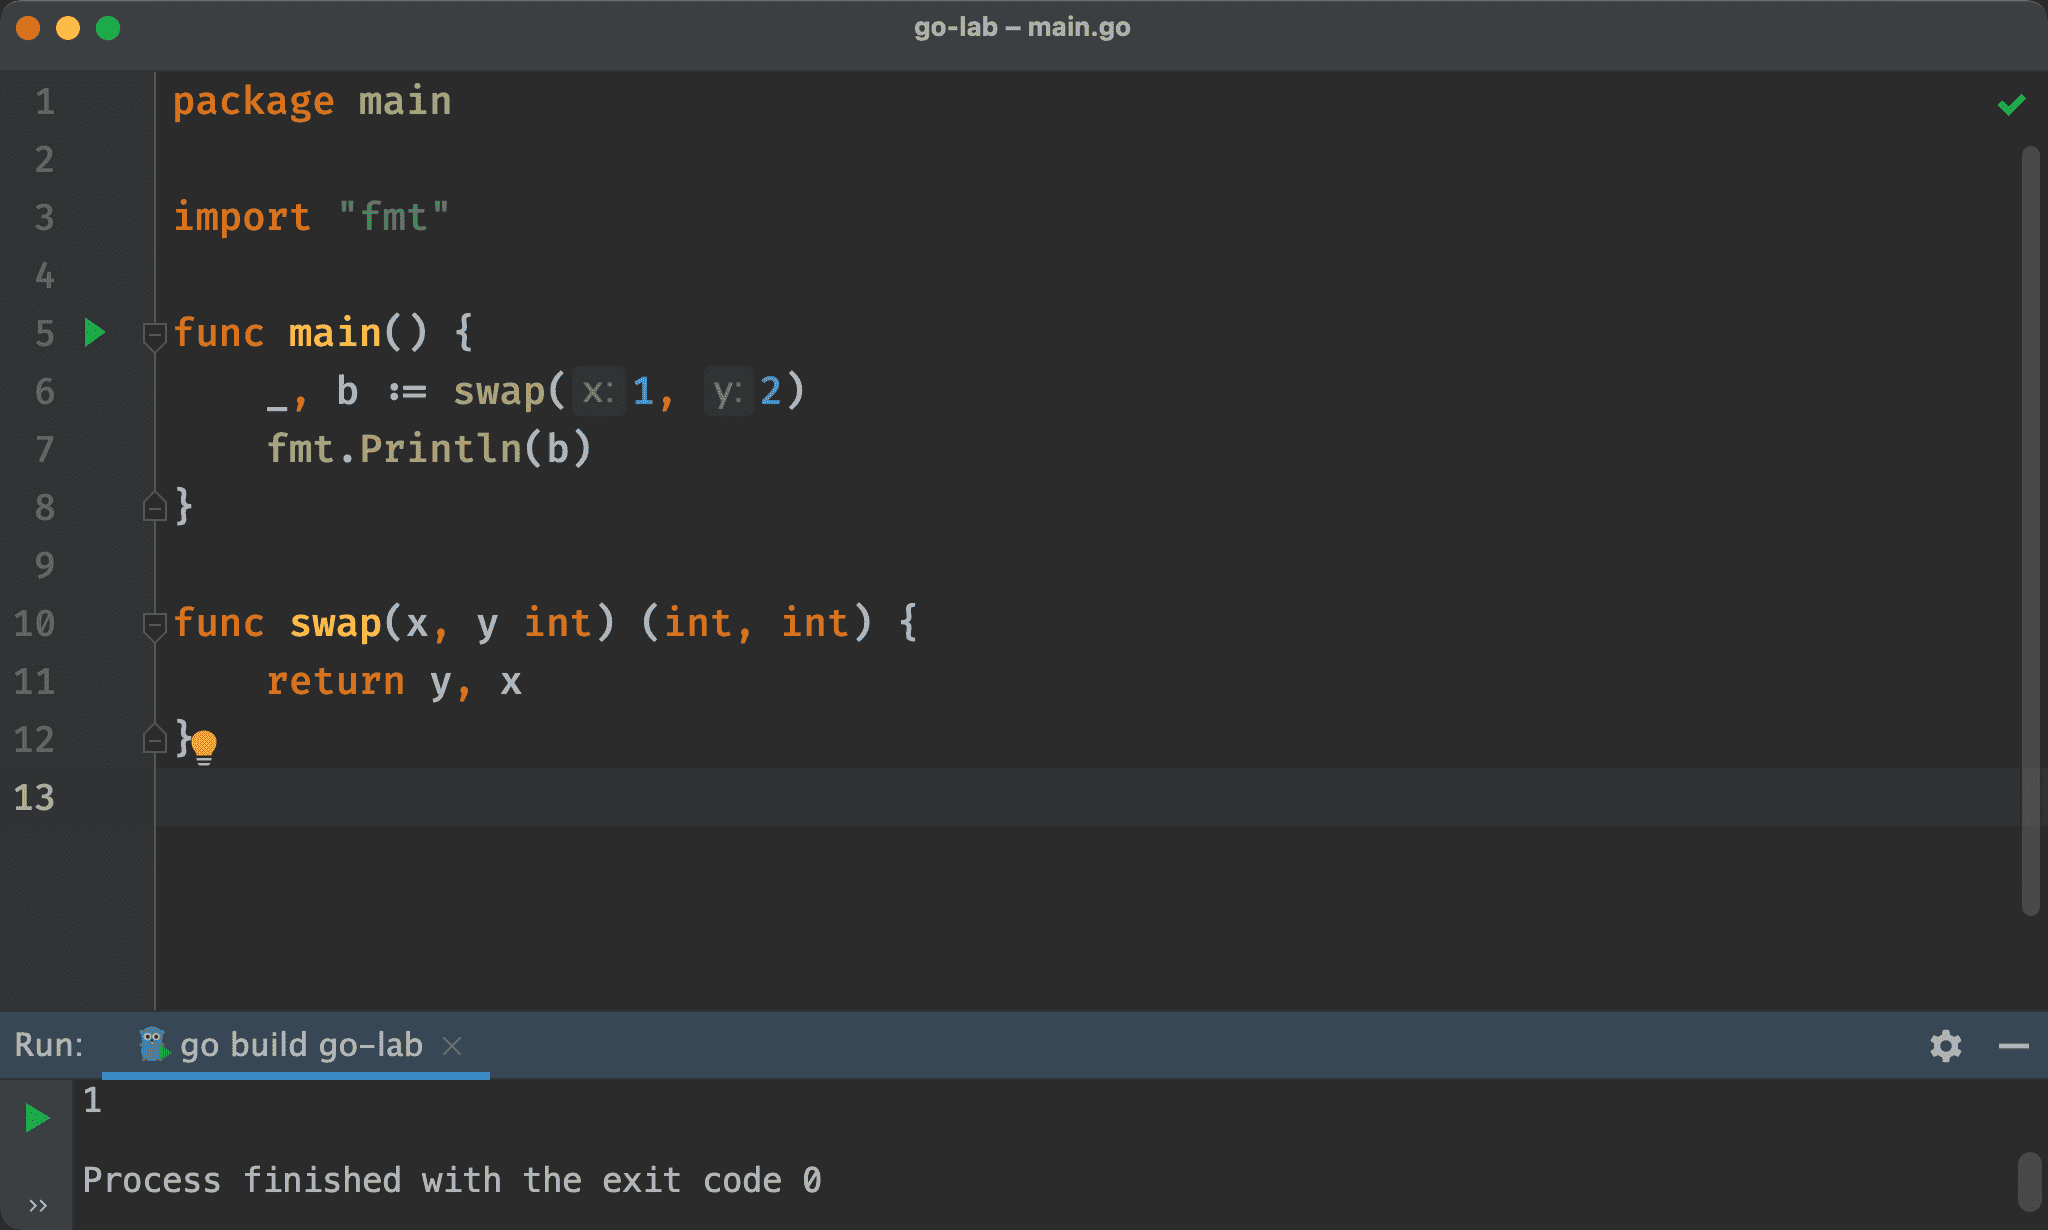Click 'Process finished with the exit code 0'
Screen dimensions: 2048x1230
(x=452, y=1180)
